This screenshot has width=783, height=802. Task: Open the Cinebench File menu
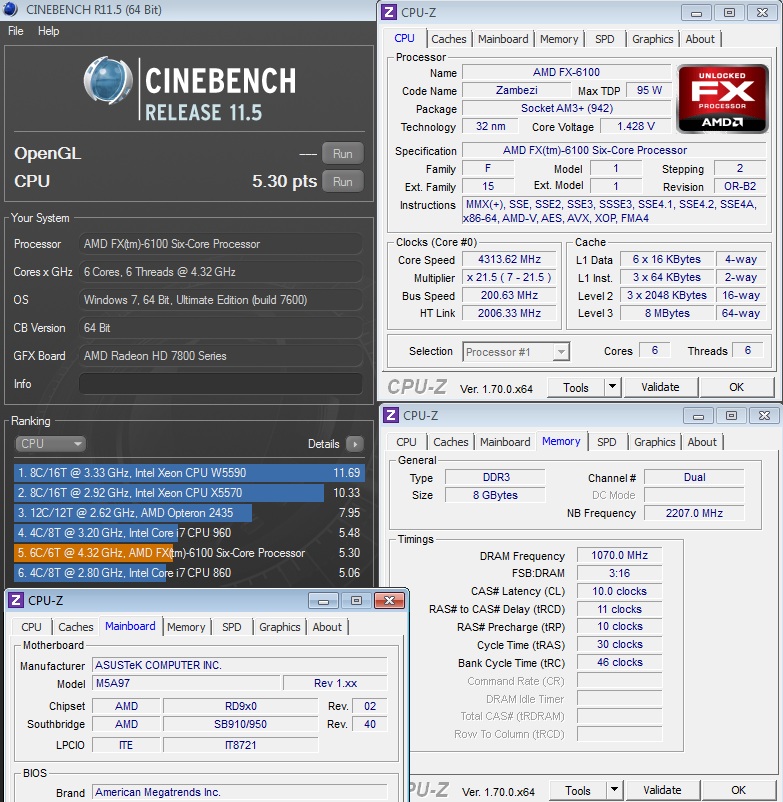(16, 31)
